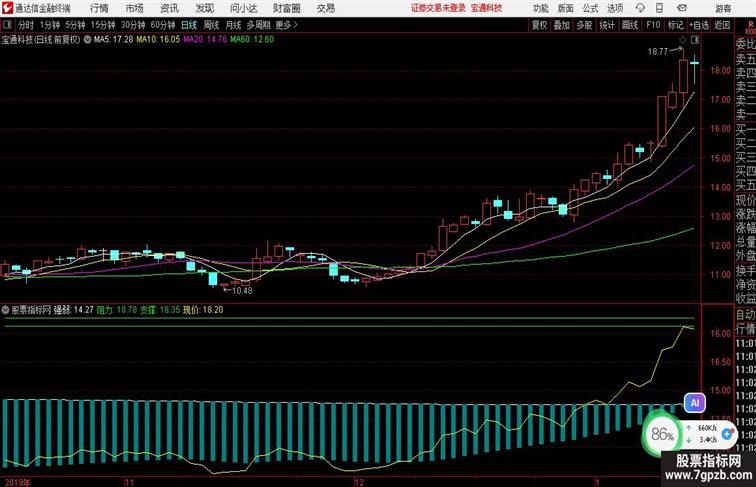Click the 阻力: 18.78 resistance value

click(x=117, y=310)
